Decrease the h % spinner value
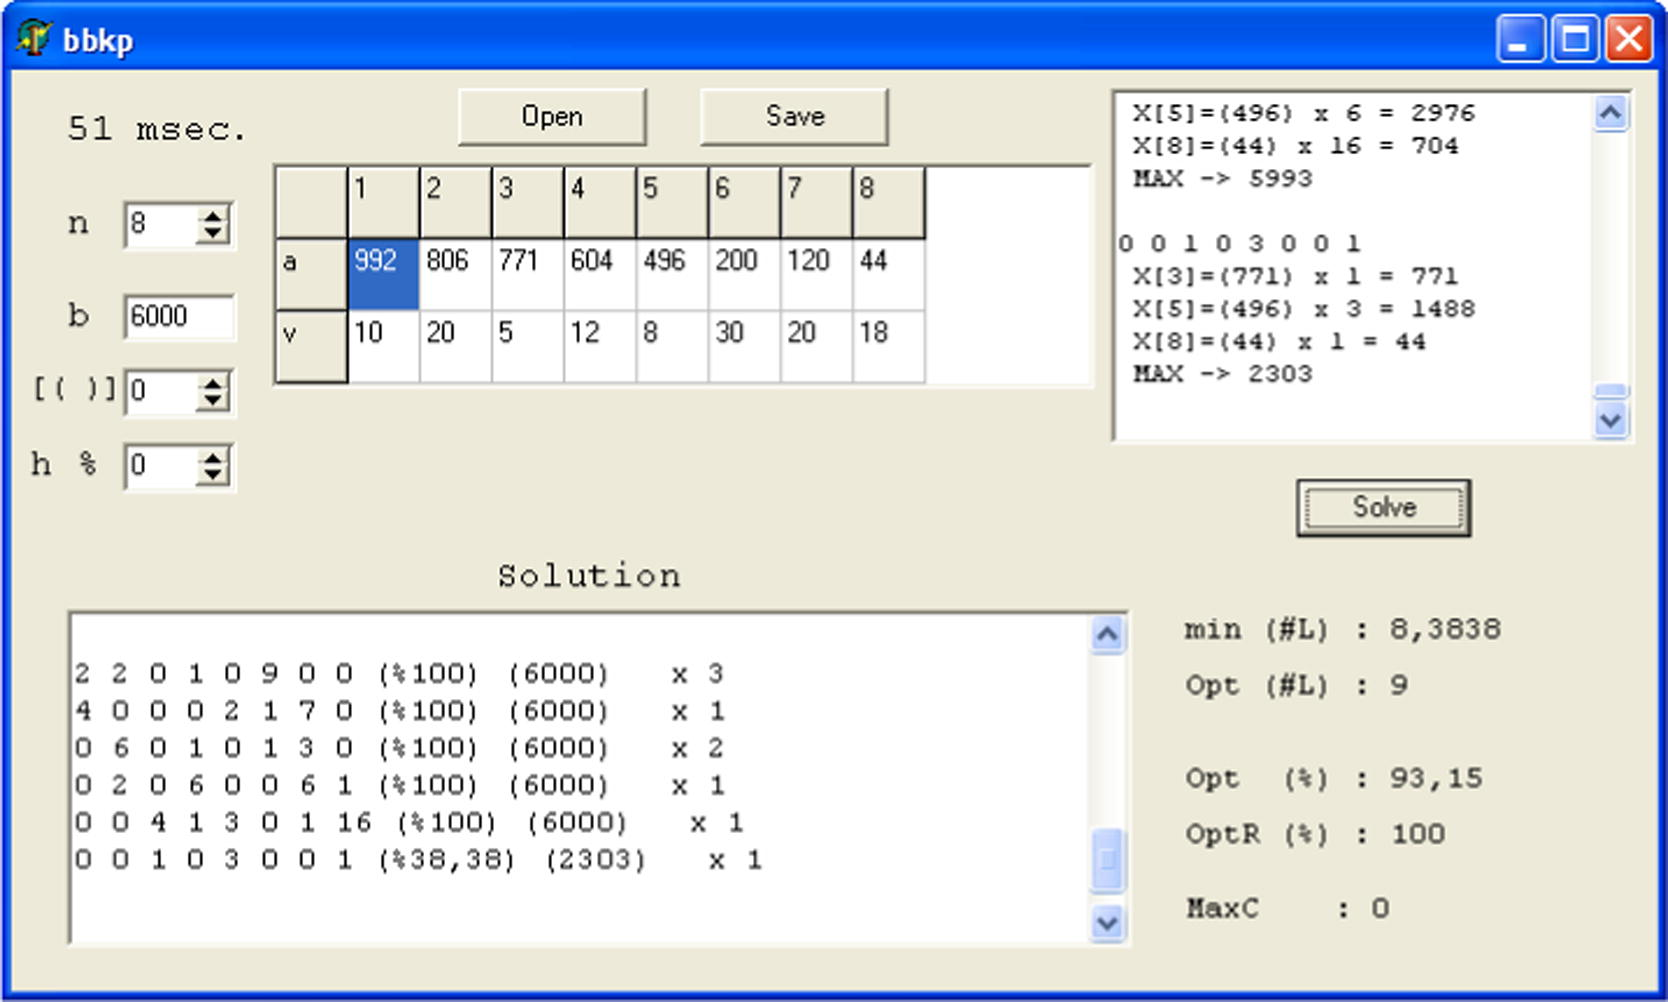1668x1002 pixels. point(212,476)
